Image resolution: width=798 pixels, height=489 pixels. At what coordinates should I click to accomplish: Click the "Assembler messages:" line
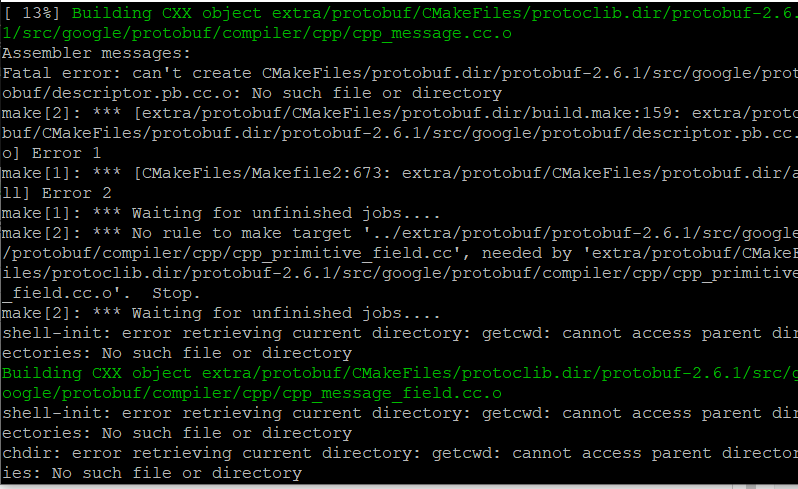click(96, 53)
